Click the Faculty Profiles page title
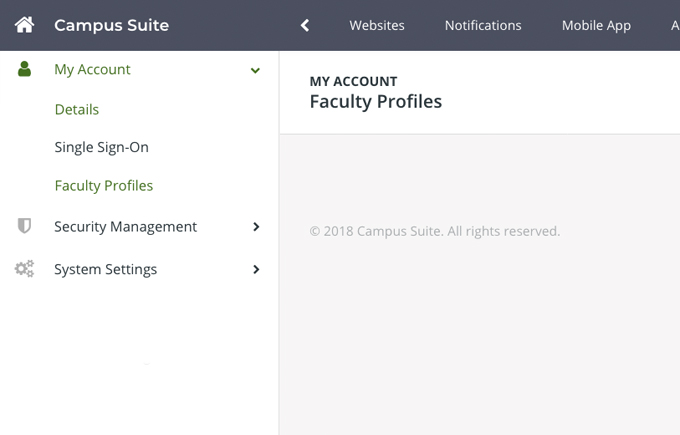The height and width of the screenshot is (435, 680). click(375, 101)
